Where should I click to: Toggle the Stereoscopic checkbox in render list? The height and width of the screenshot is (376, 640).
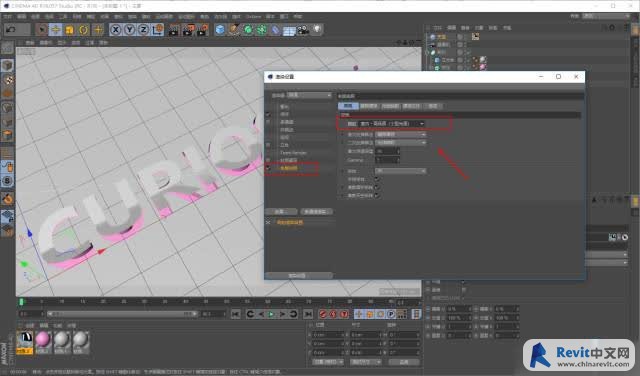point(268,145)
